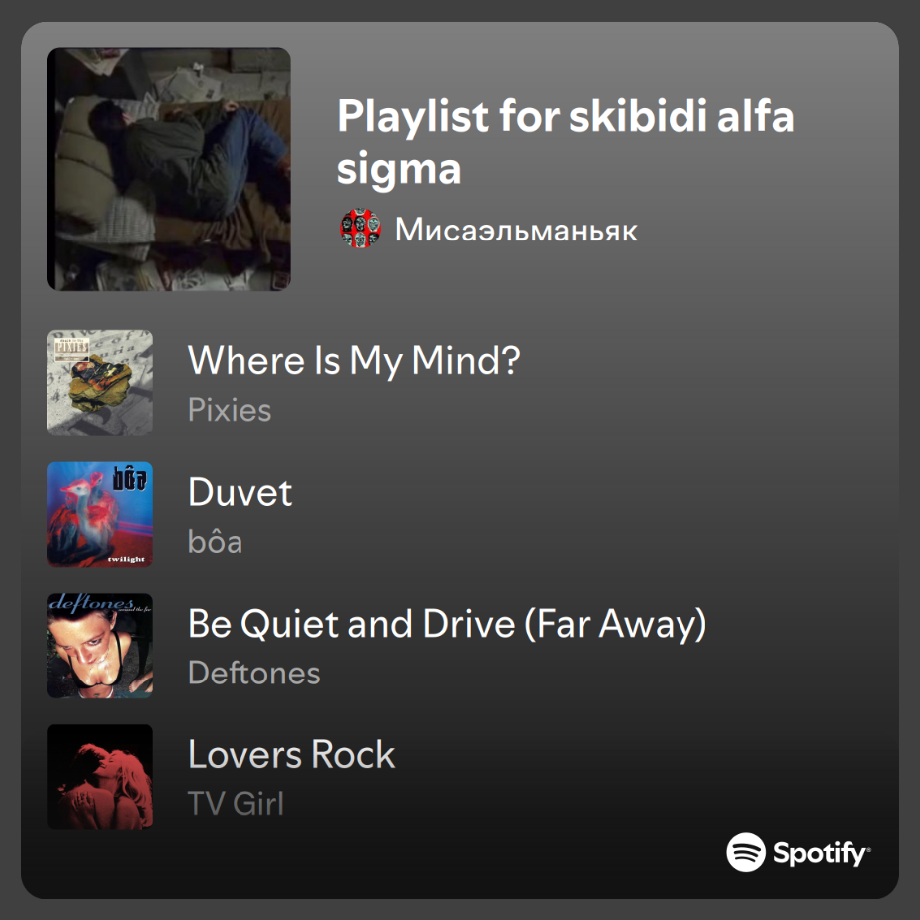This screenshot has height=920, width=920.
Task: Go to the Мисаэльманьяк username
Action: click(516, 230)
